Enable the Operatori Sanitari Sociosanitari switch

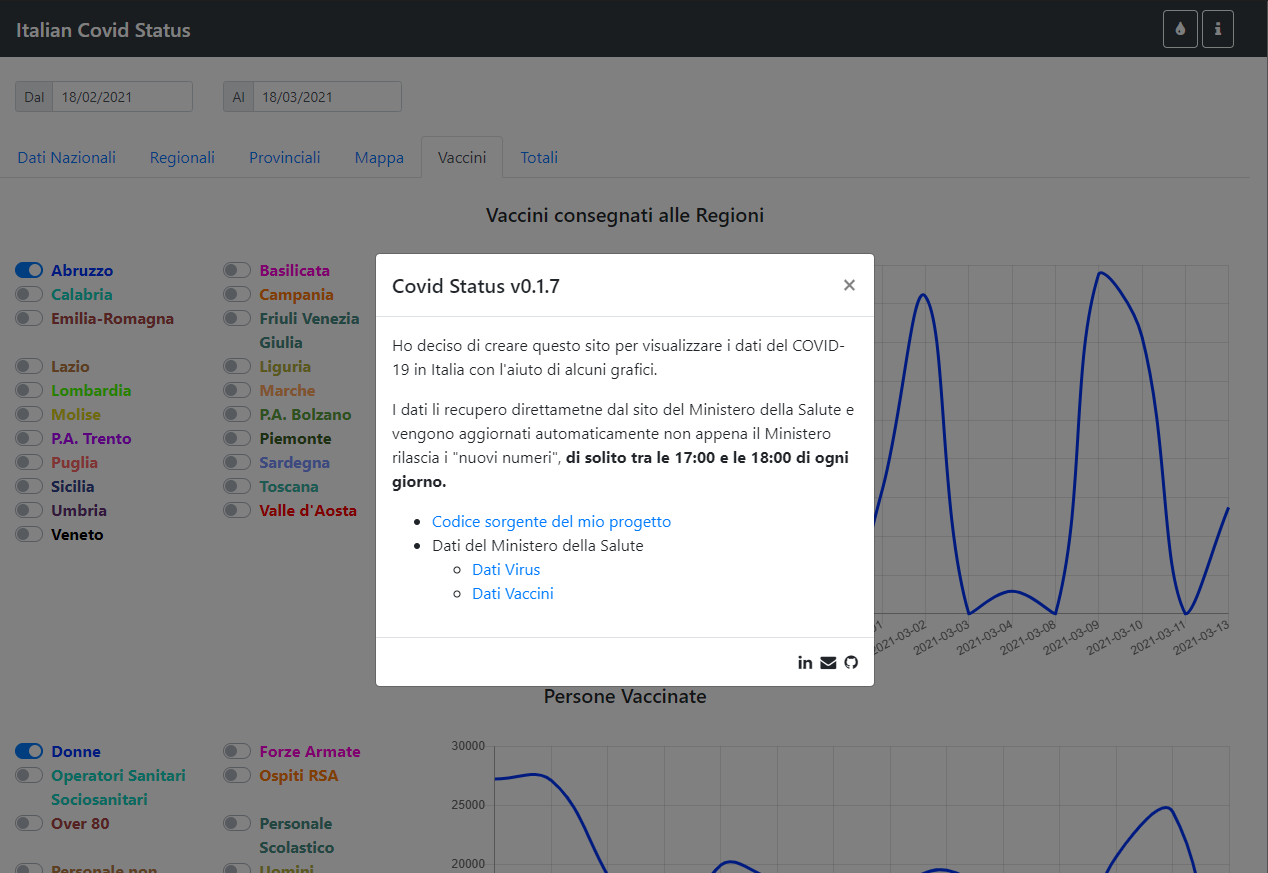coord(29,775)
